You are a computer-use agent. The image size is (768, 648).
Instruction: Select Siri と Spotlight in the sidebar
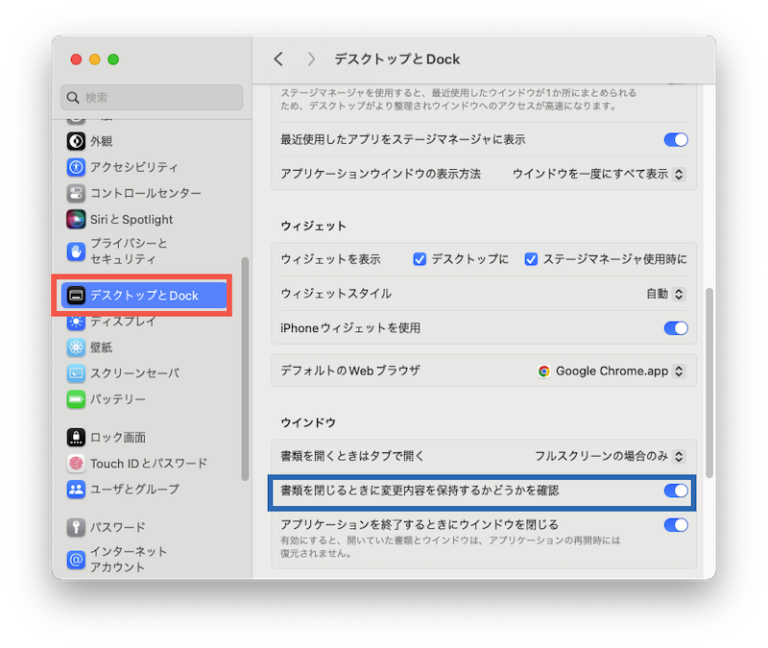click(x=131, y=219)
